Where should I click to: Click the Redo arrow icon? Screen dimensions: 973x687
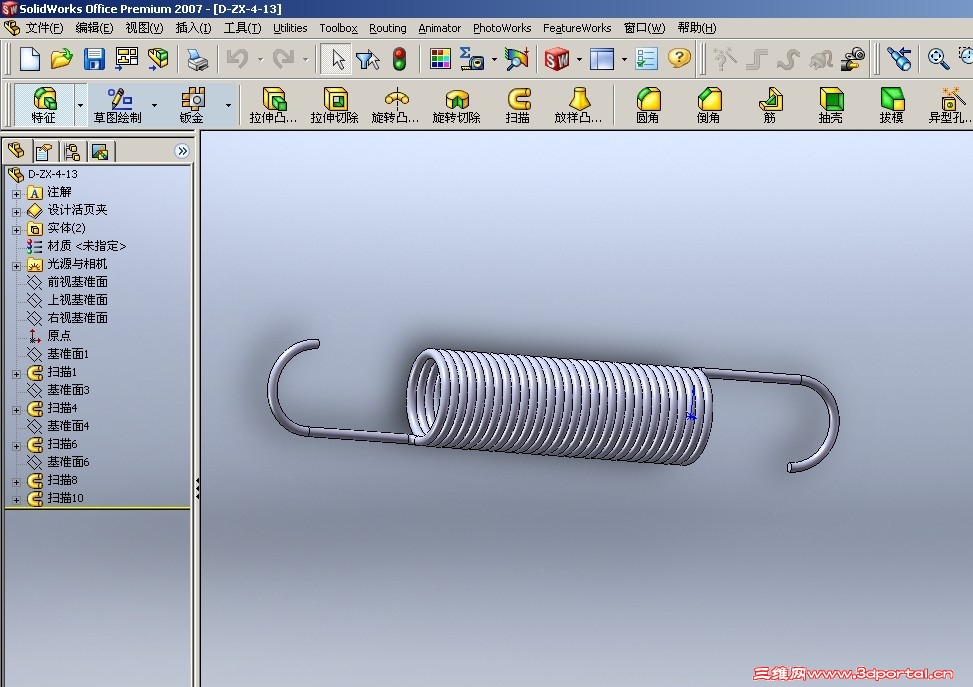coord(284,60)
